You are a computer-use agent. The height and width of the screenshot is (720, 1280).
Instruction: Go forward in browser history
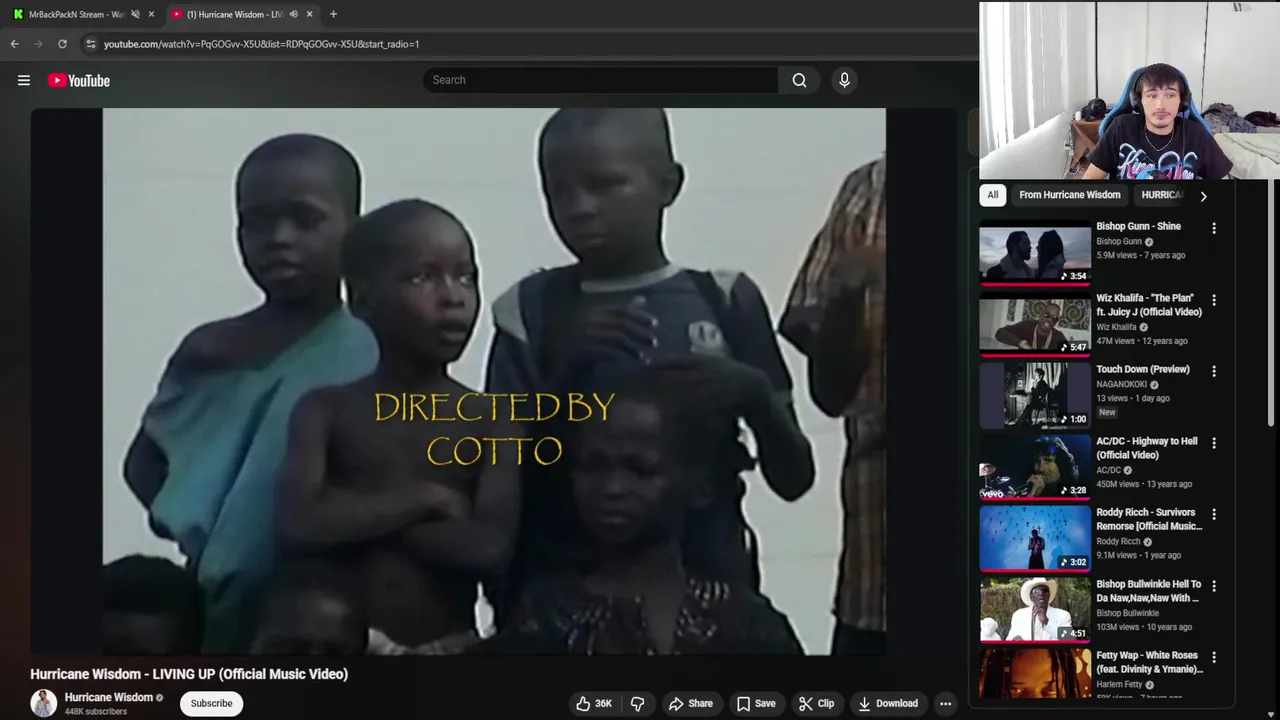pyautogui.click(x=39, y=44)
